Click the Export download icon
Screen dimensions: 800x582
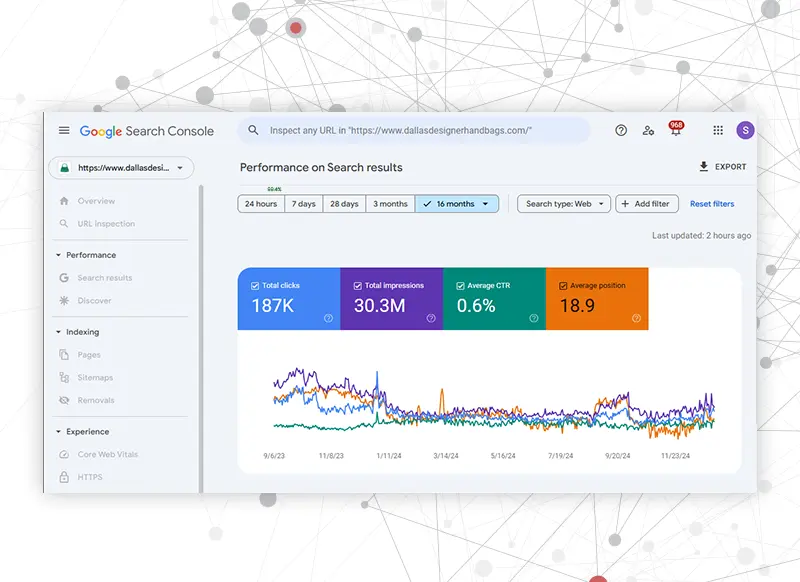(x=704, y=167)
